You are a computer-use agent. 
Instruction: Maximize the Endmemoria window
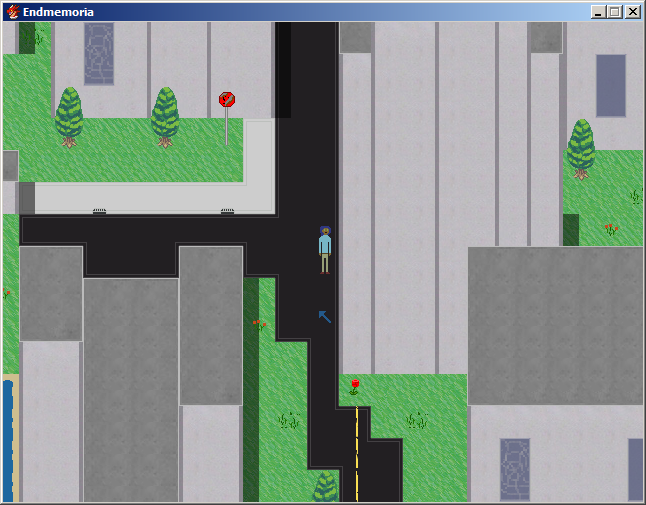614,12
